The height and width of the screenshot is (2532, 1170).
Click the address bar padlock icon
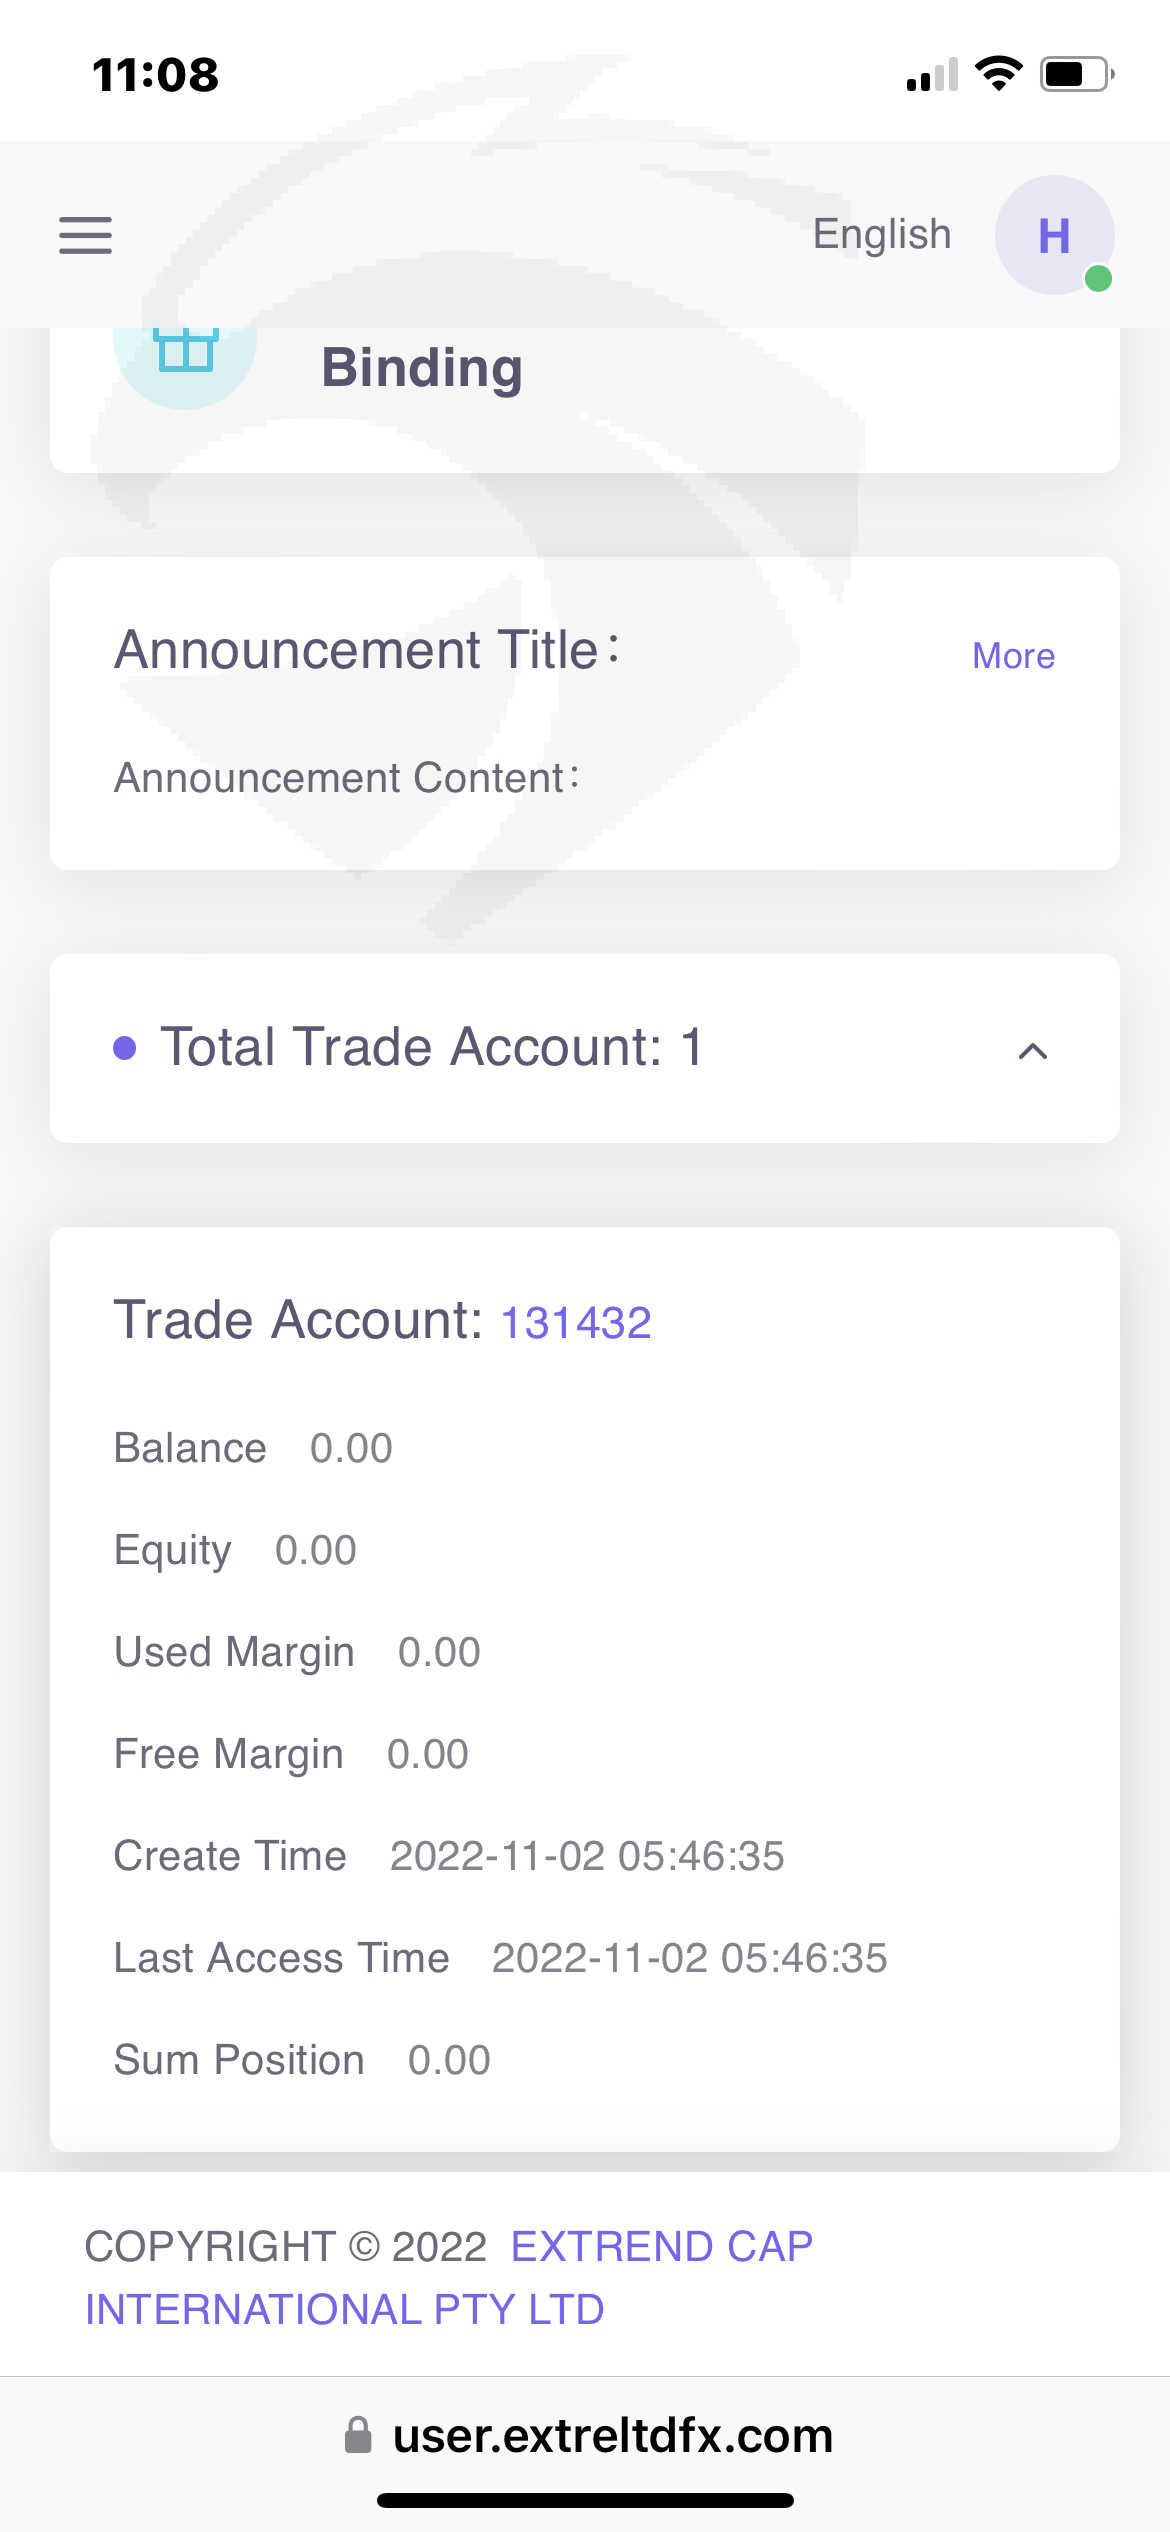point(358,2435)
